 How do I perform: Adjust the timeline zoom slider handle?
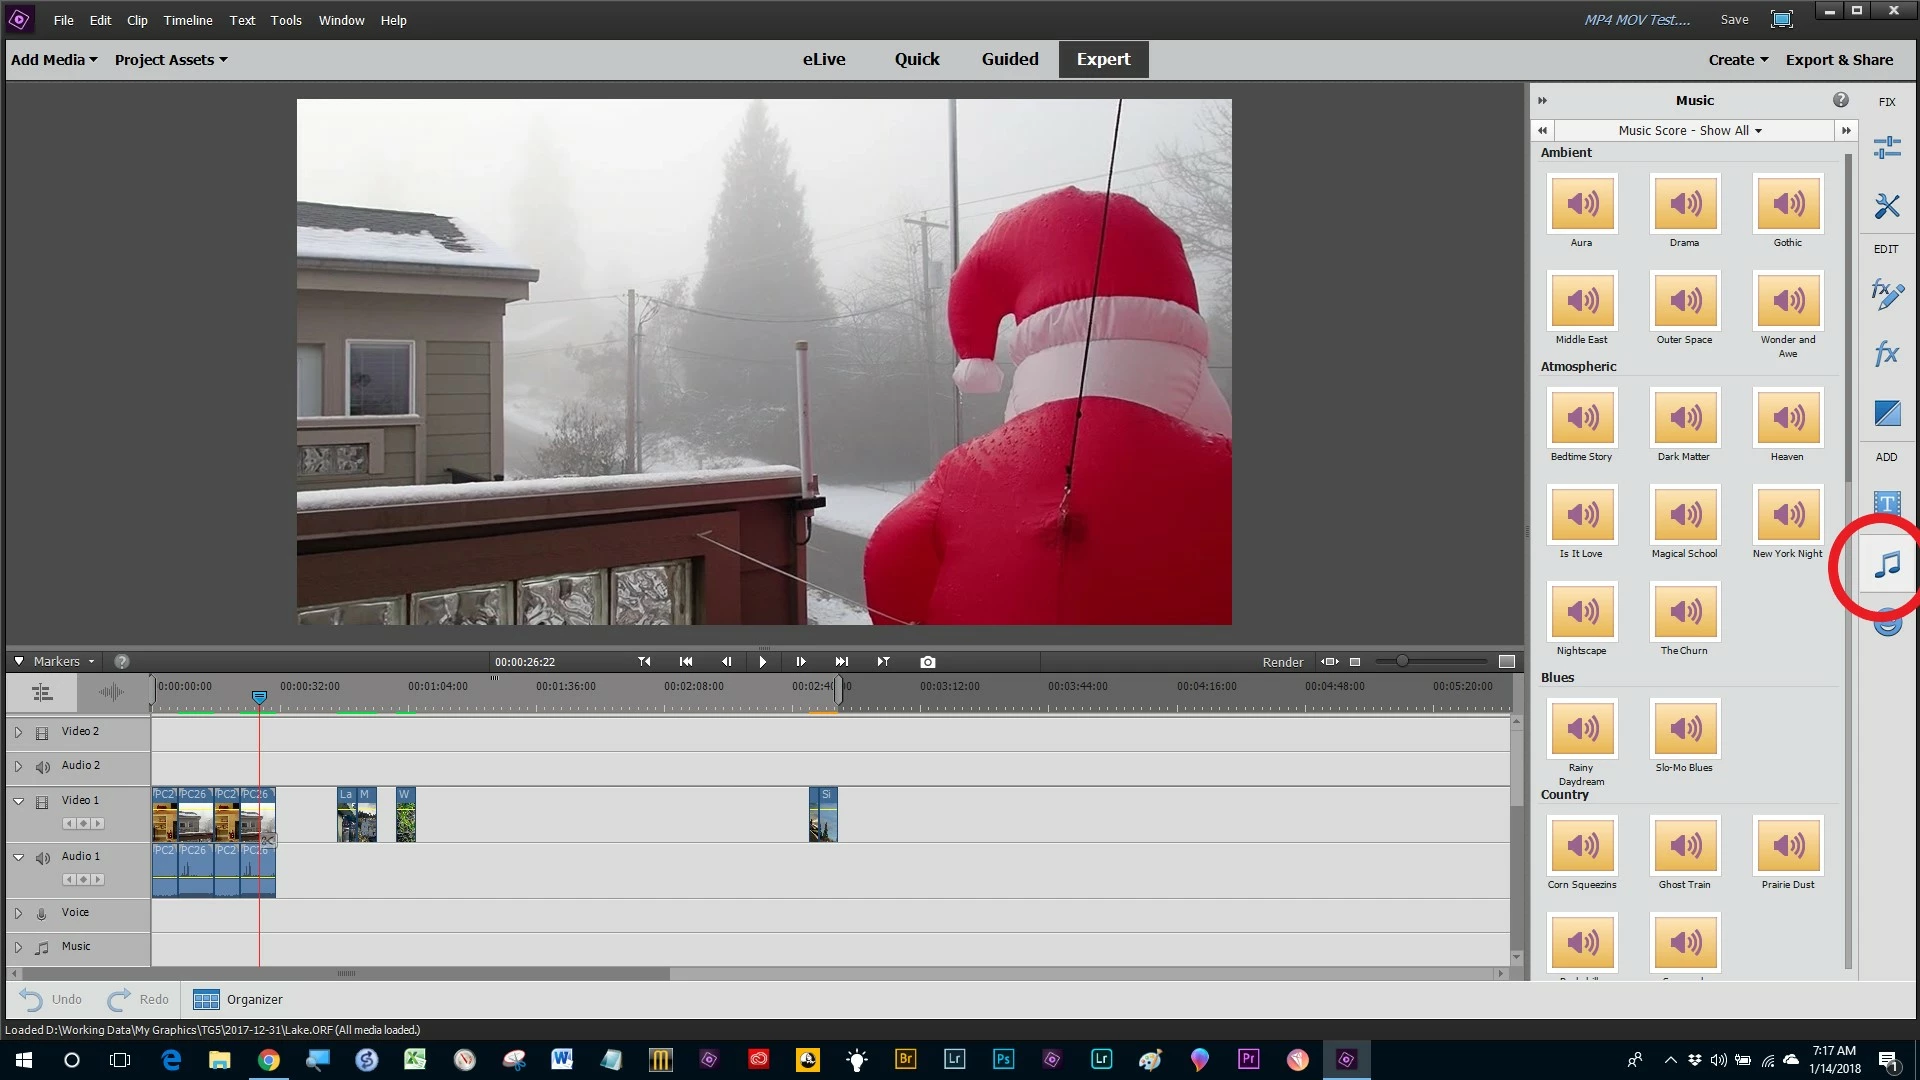[x=1402, y=661]
